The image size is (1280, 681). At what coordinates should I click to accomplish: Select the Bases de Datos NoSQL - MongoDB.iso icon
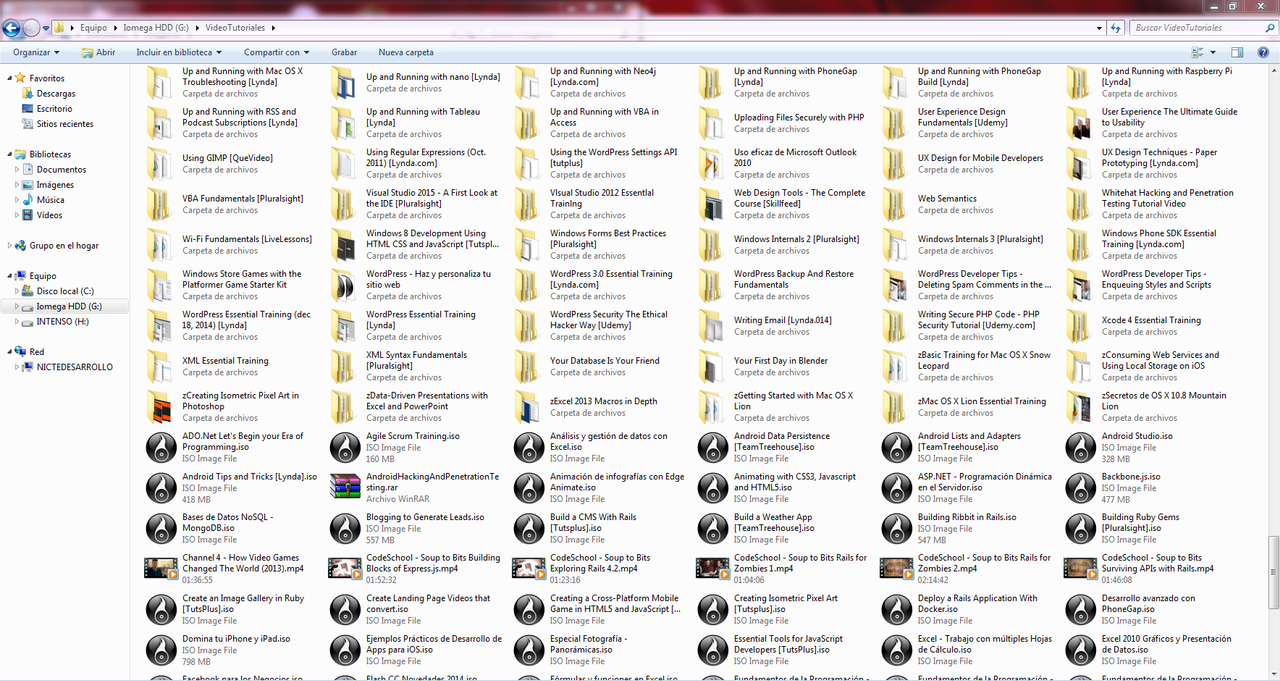(x=159, y=528)
